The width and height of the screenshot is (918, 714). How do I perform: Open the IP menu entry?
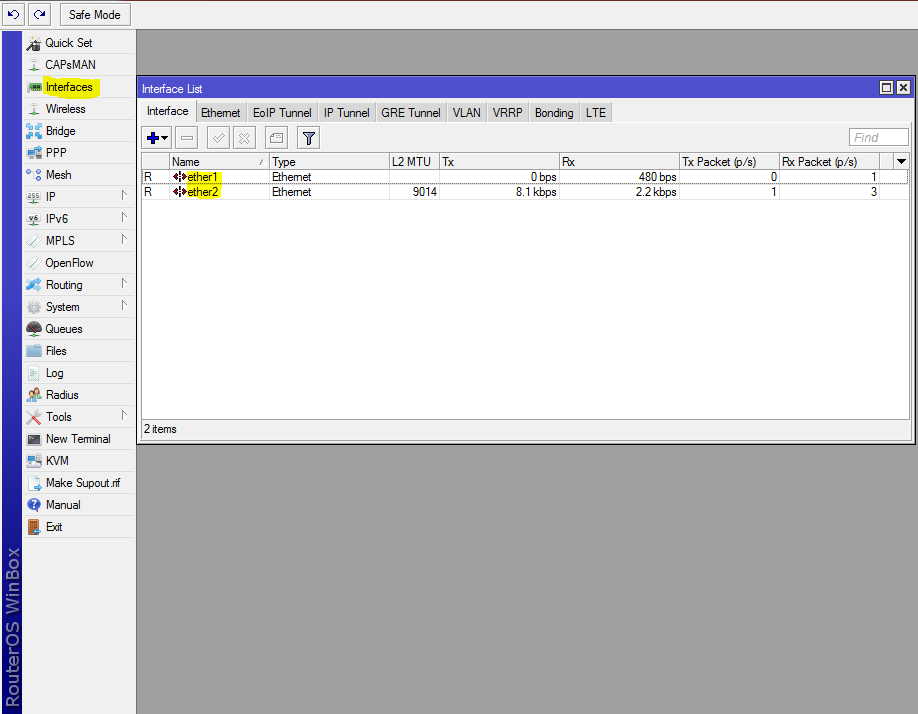pos(79,197)
